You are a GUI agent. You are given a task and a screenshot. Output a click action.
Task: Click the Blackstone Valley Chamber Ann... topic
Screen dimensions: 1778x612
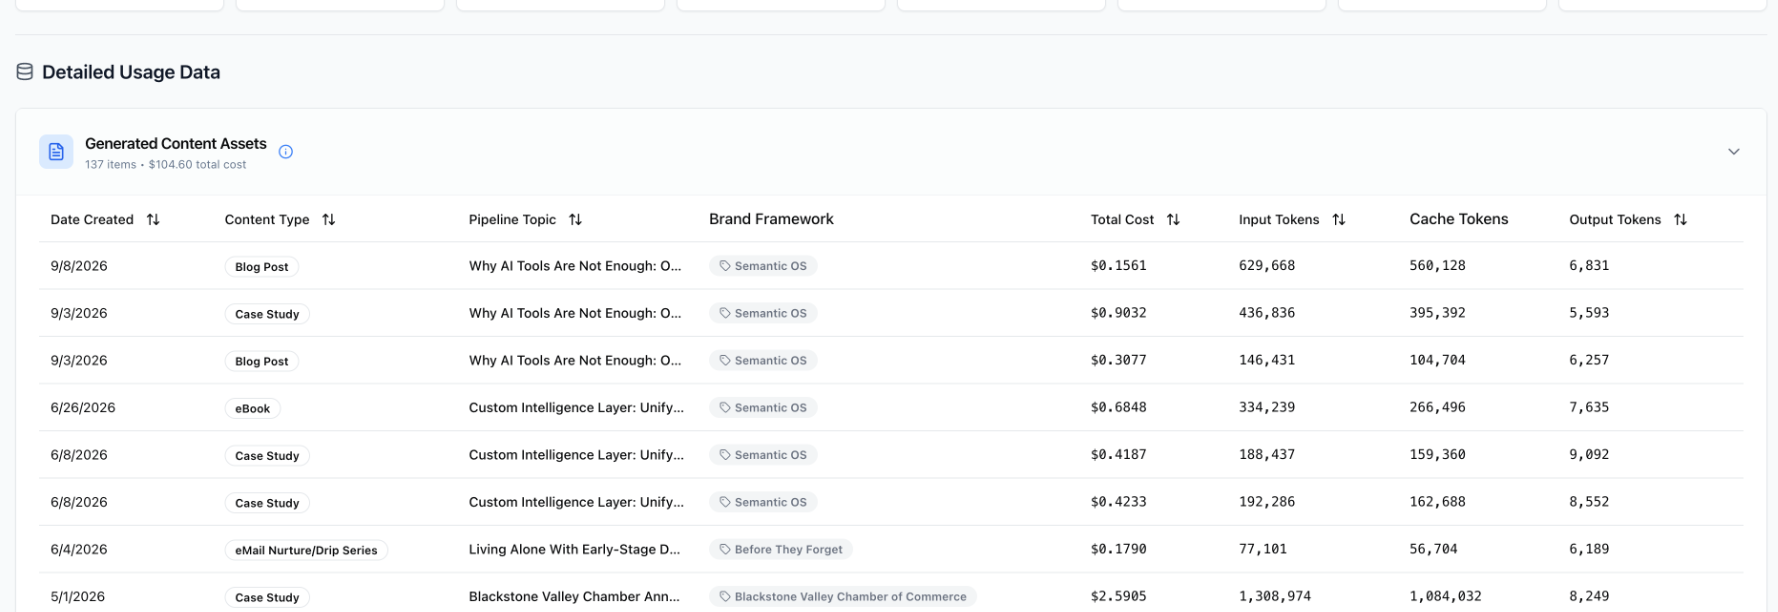(x=574, y=597)
